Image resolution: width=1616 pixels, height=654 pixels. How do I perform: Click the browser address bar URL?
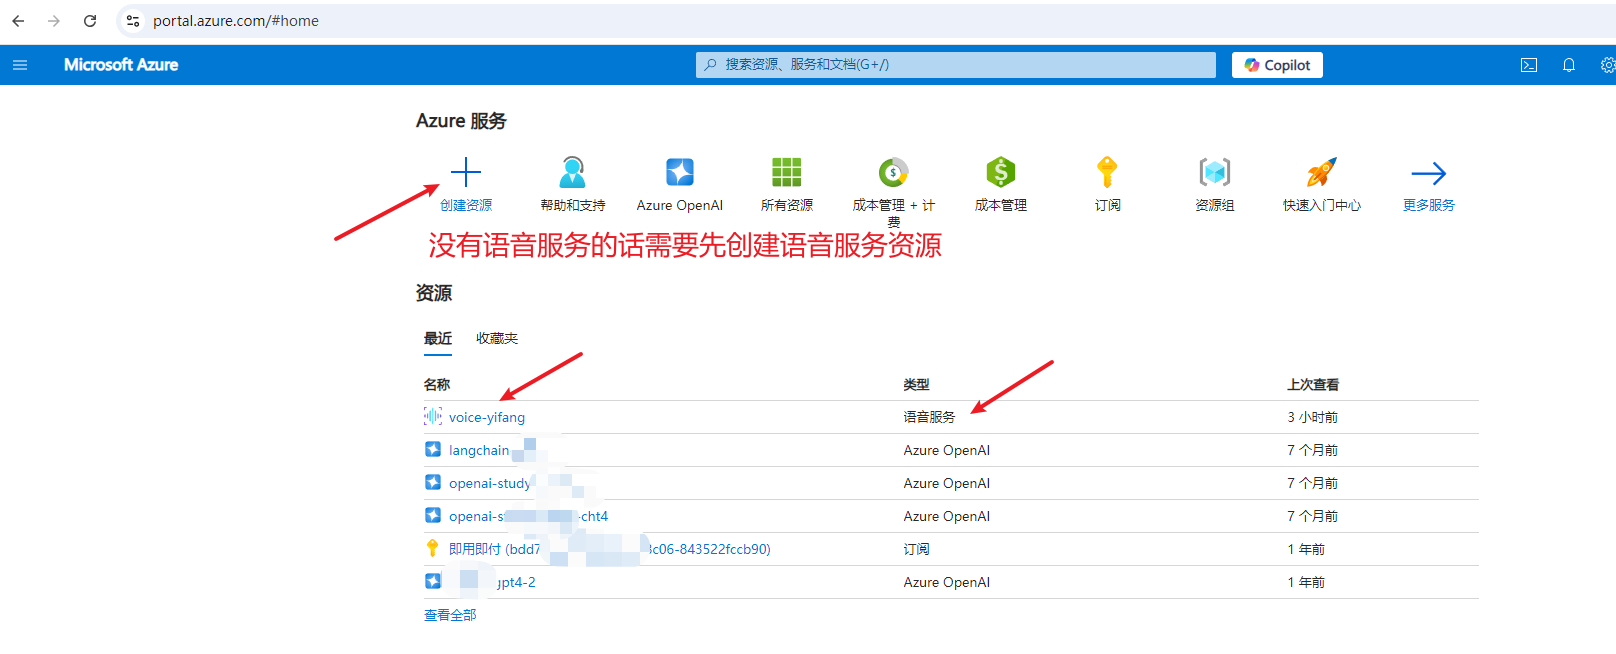[236, 21]
